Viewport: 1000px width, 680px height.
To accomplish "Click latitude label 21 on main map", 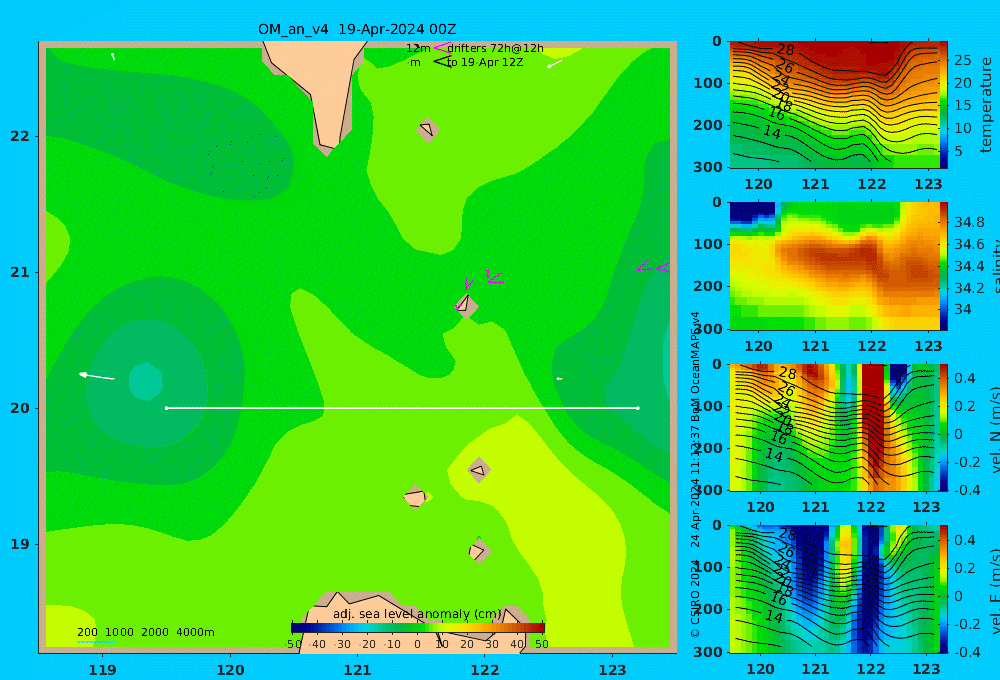I will (20, 272).
